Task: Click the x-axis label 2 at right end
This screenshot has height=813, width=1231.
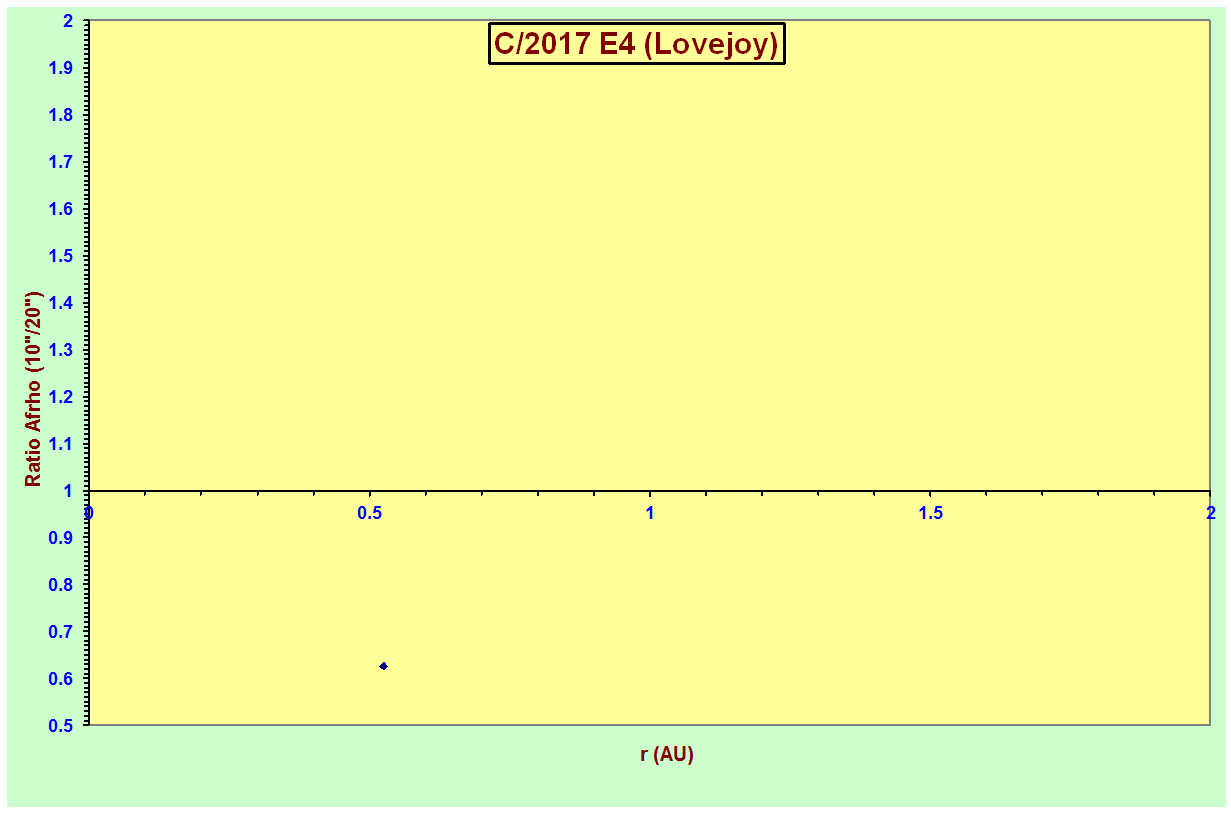Action: coord(1210,513)
